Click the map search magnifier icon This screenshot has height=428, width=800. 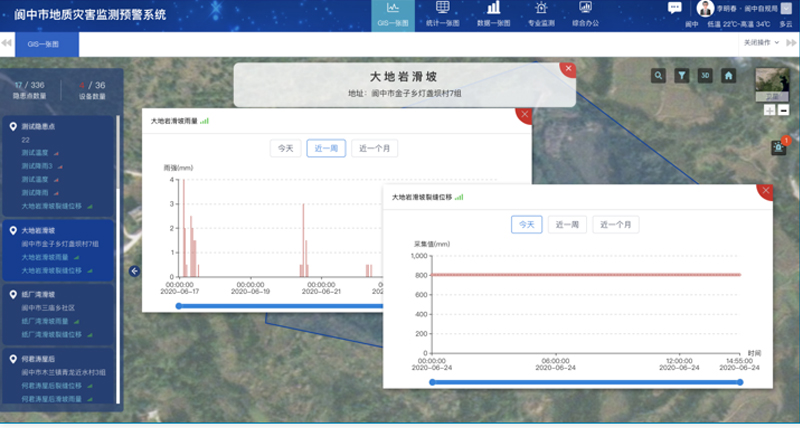658,75
